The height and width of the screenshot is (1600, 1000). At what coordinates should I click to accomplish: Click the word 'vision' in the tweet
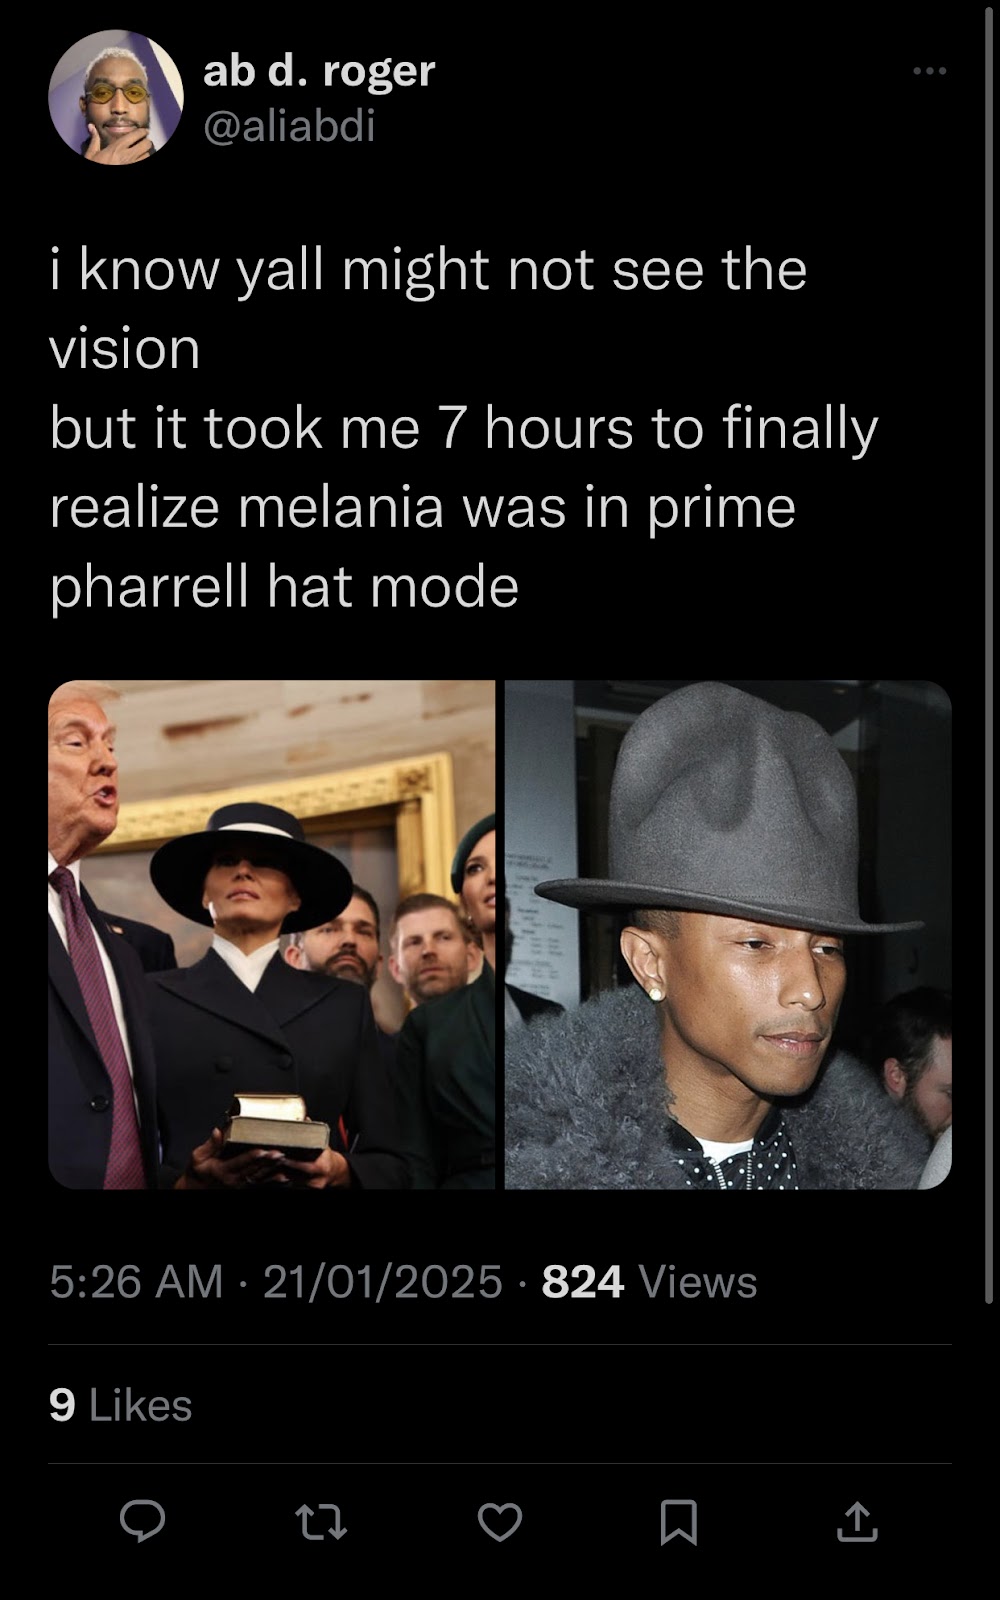[x=125, y=348]
